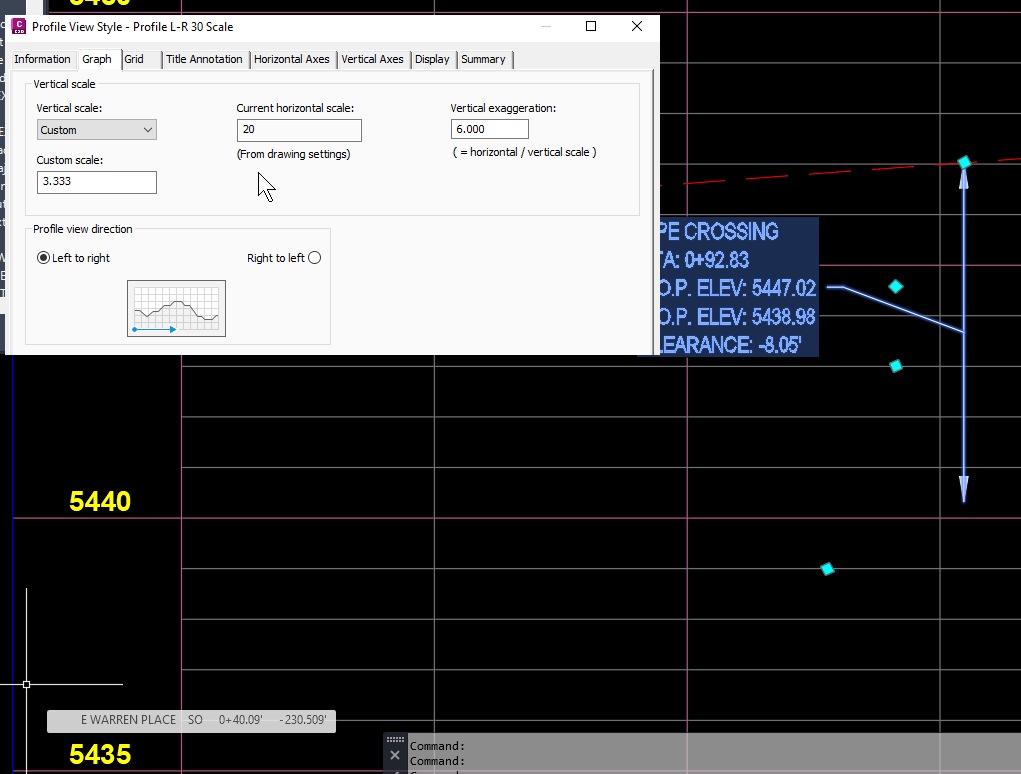Click the profile view direction preview image
Screen dimensions: 1021x774
click(x=176, y=308)
